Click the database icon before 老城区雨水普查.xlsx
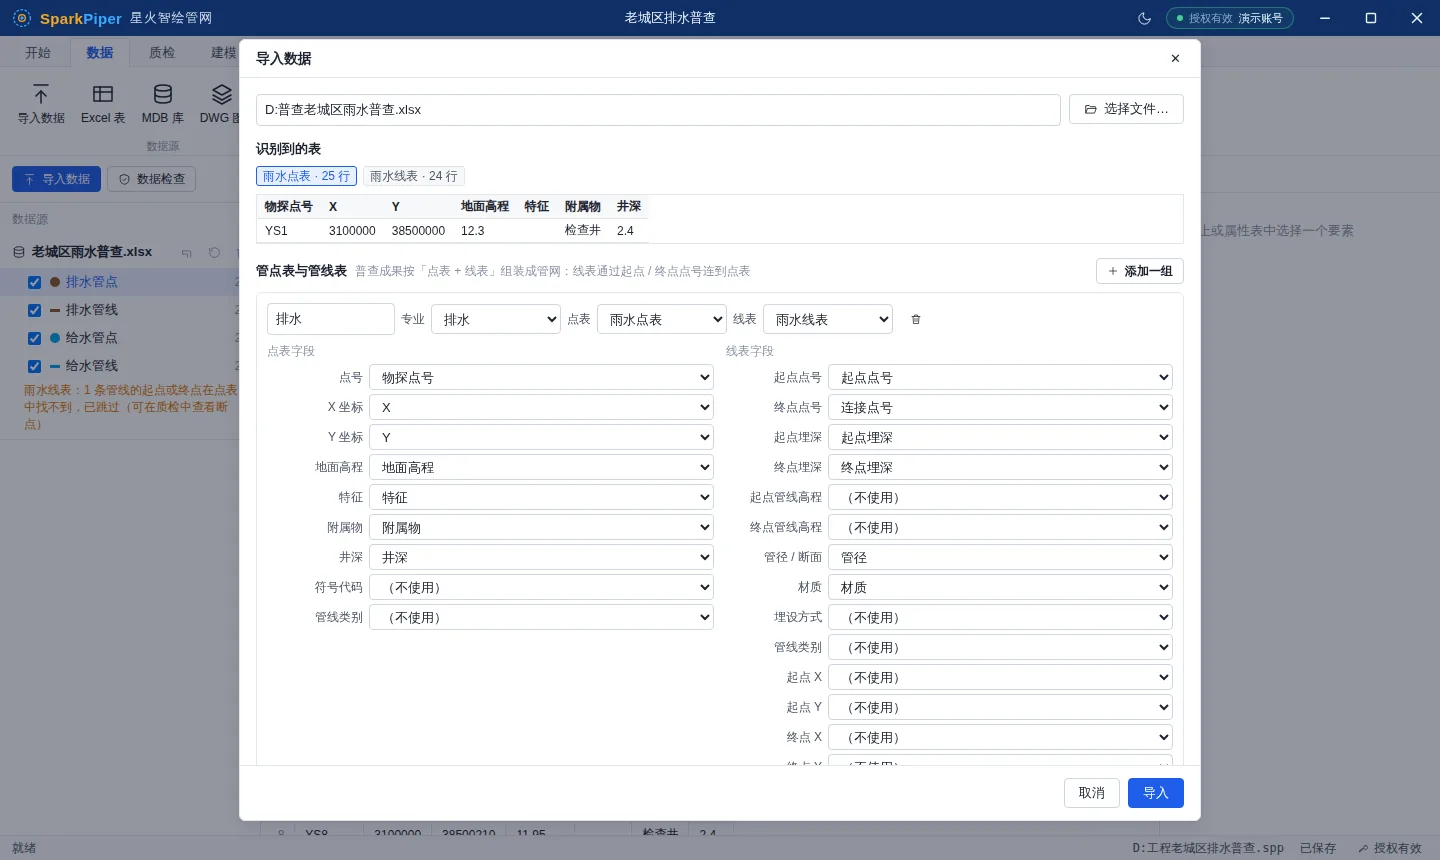Viewport: 1440px width, 860px height. (19, 252)
